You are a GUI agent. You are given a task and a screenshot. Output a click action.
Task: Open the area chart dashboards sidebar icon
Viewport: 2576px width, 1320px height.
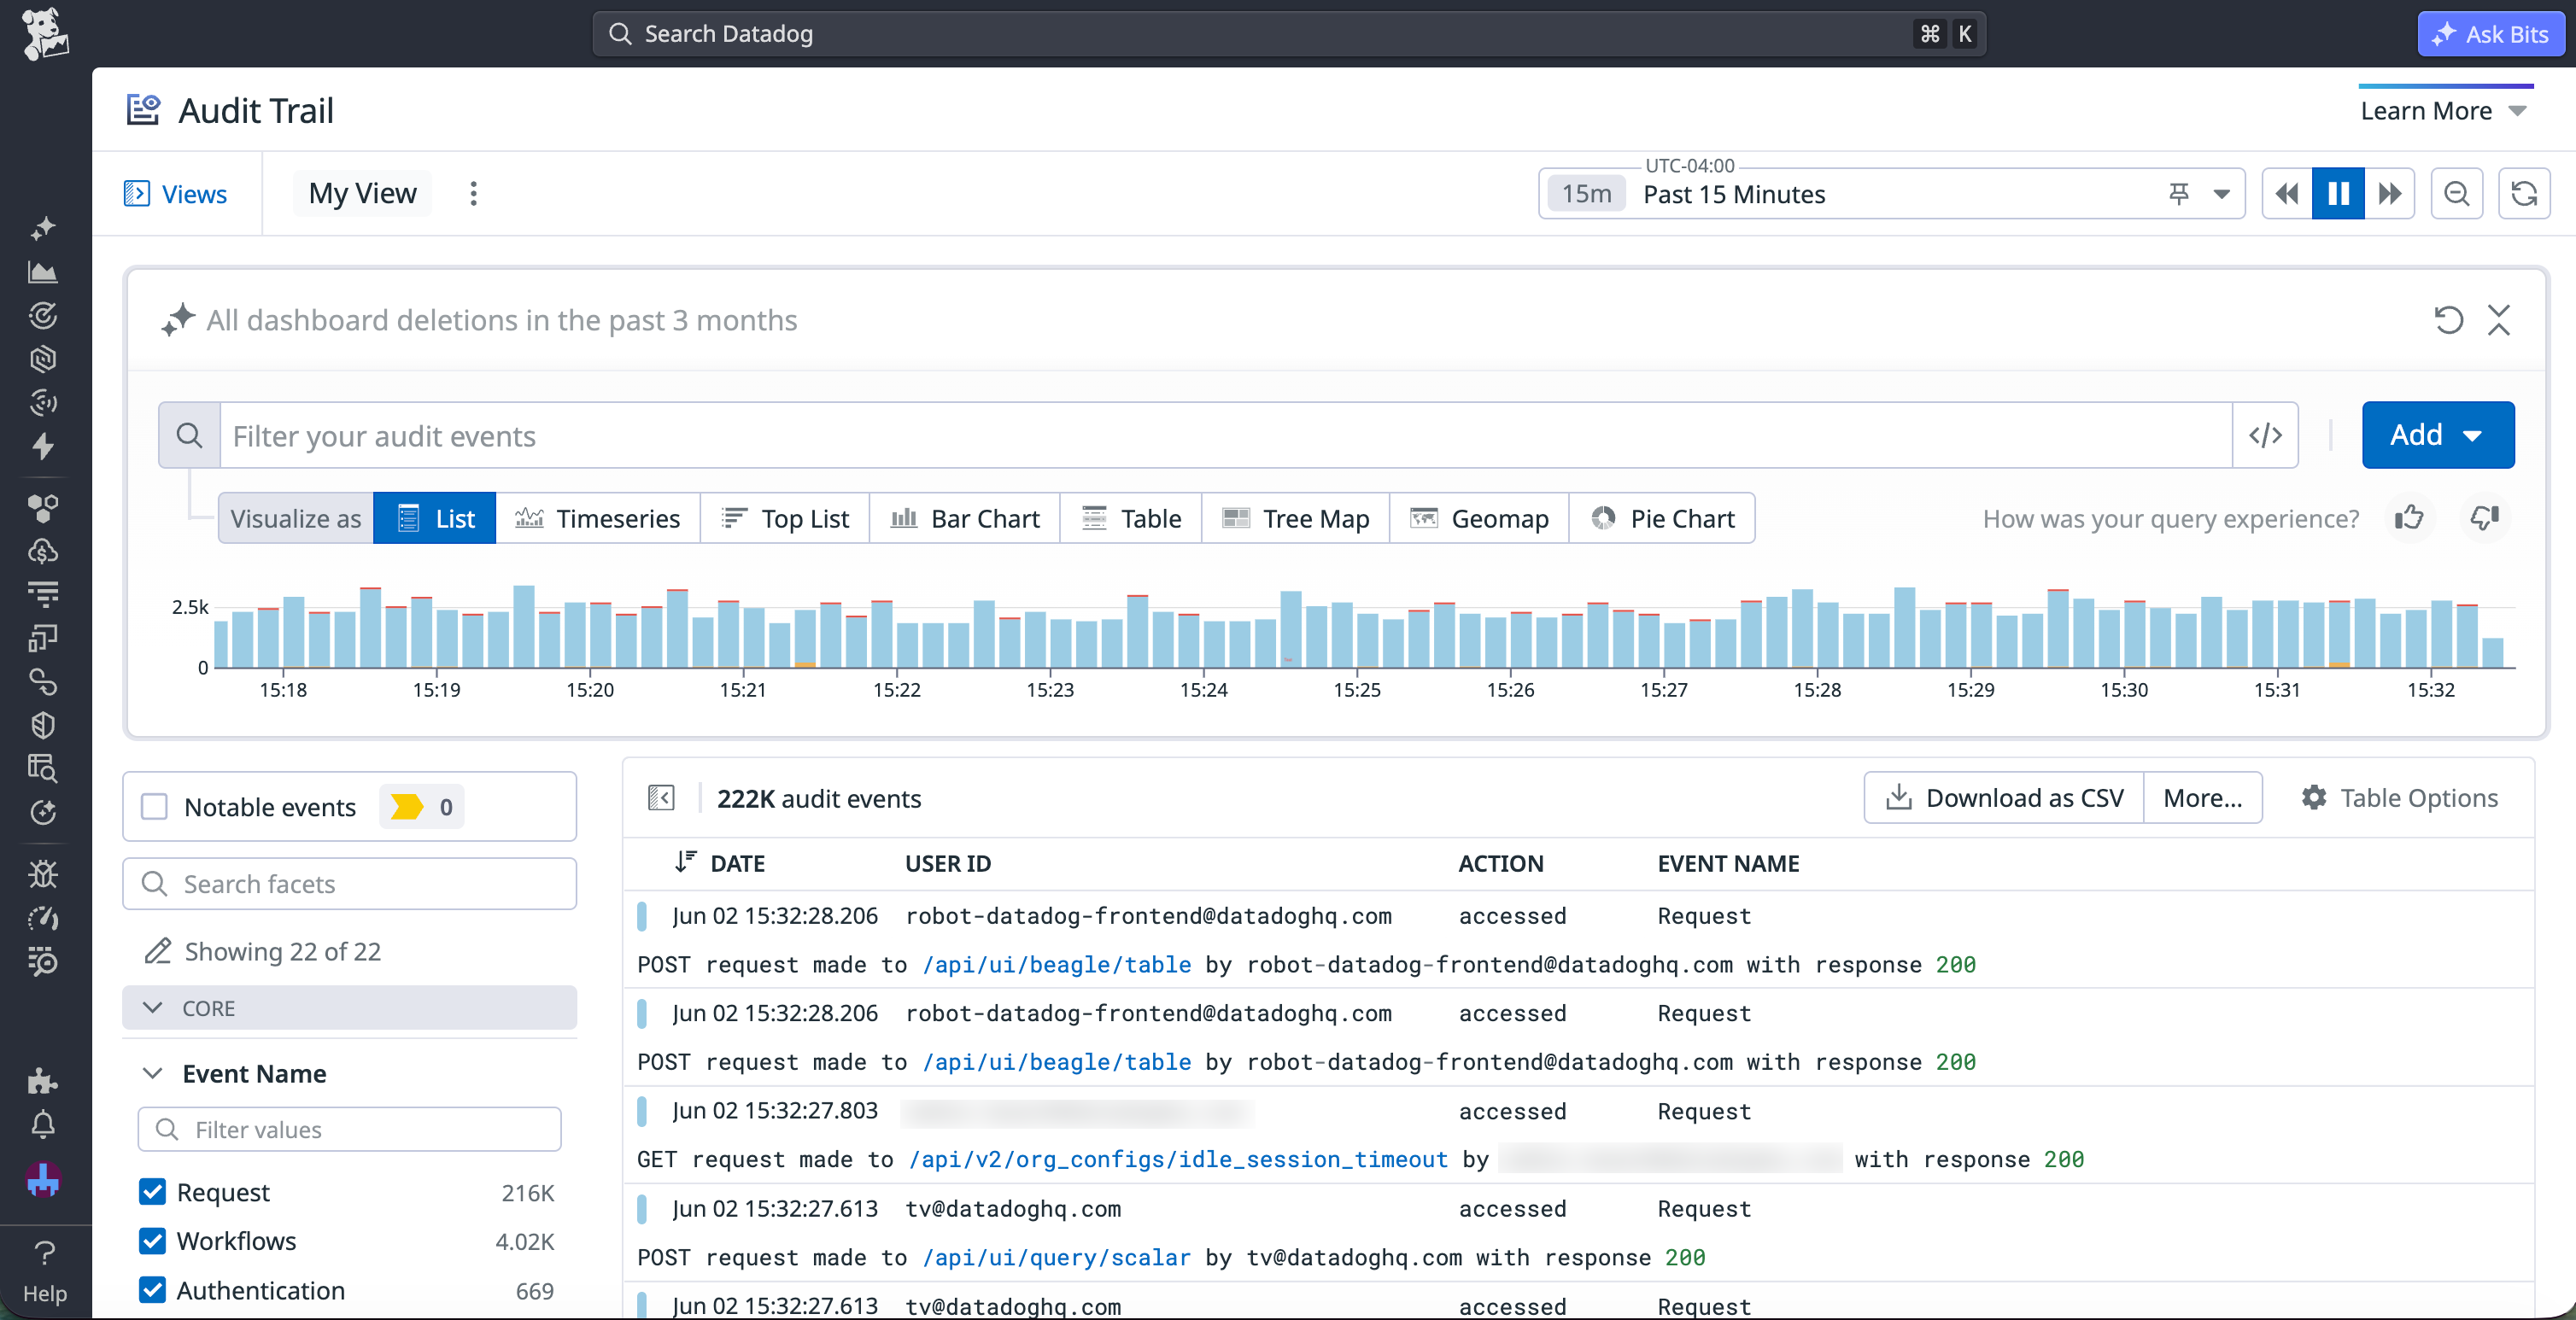click(x=43, y=272)
